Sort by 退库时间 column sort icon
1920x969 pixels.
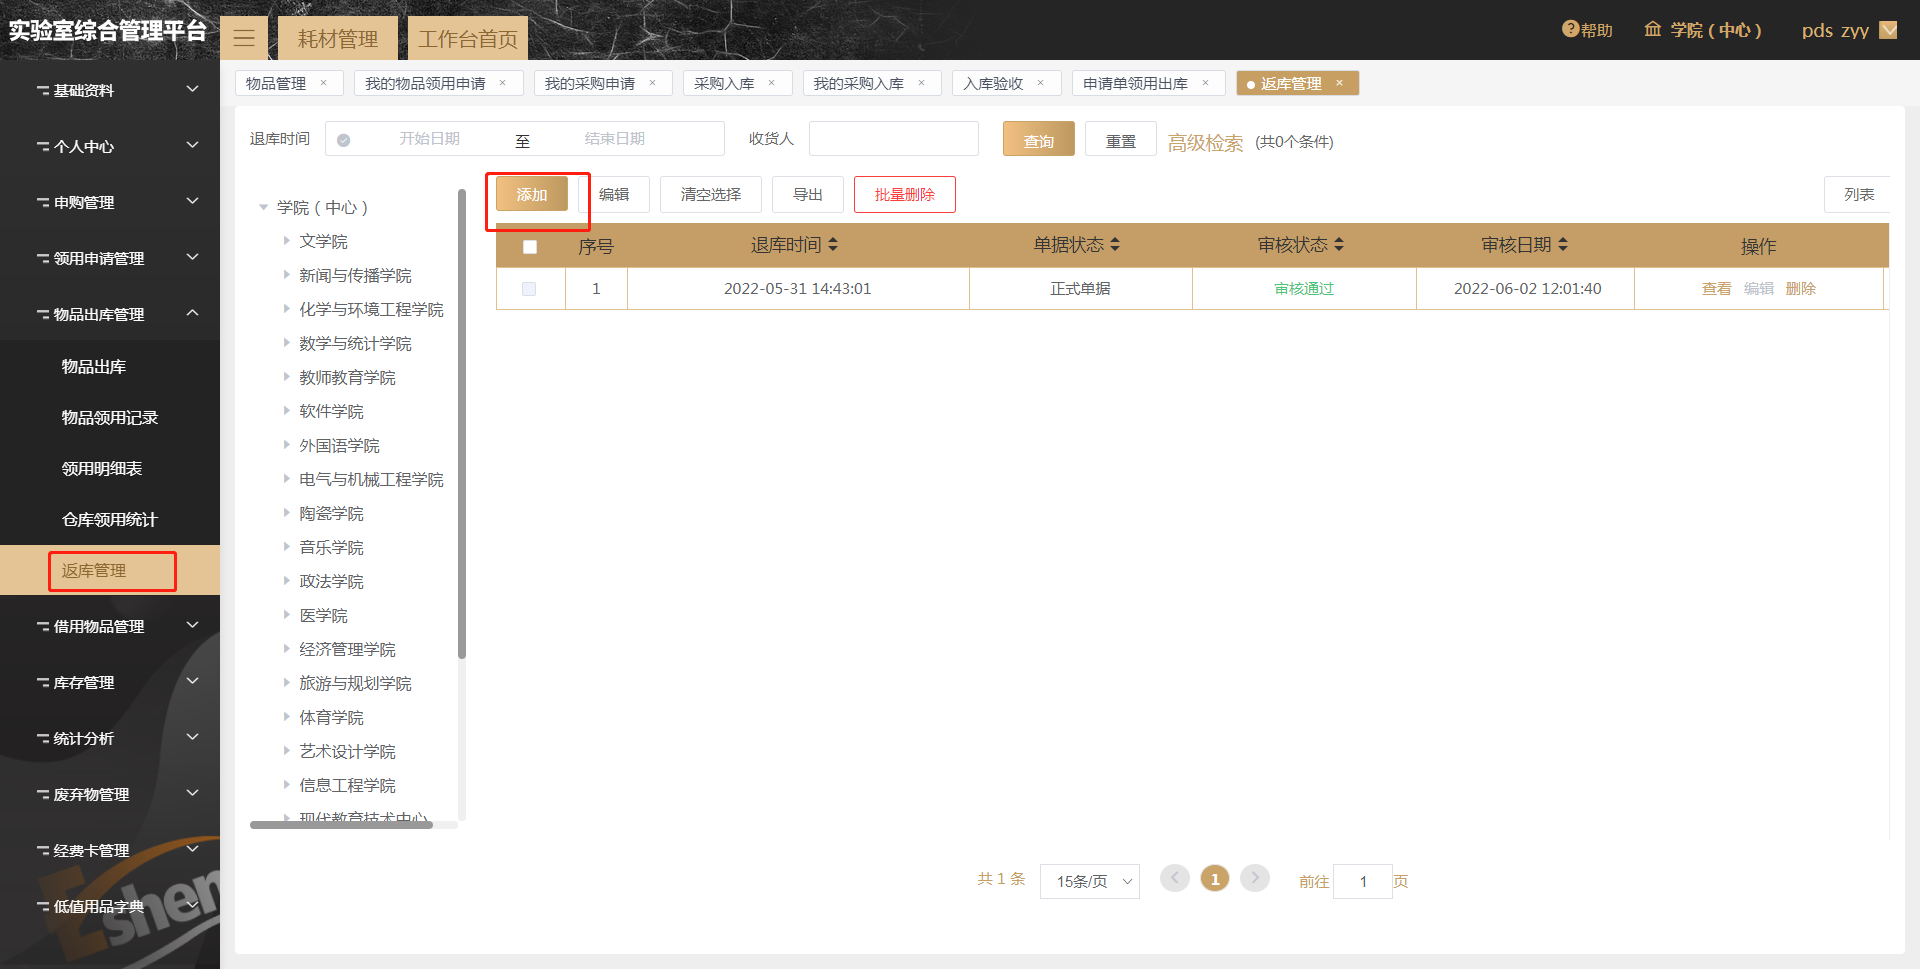click(833, 245)
